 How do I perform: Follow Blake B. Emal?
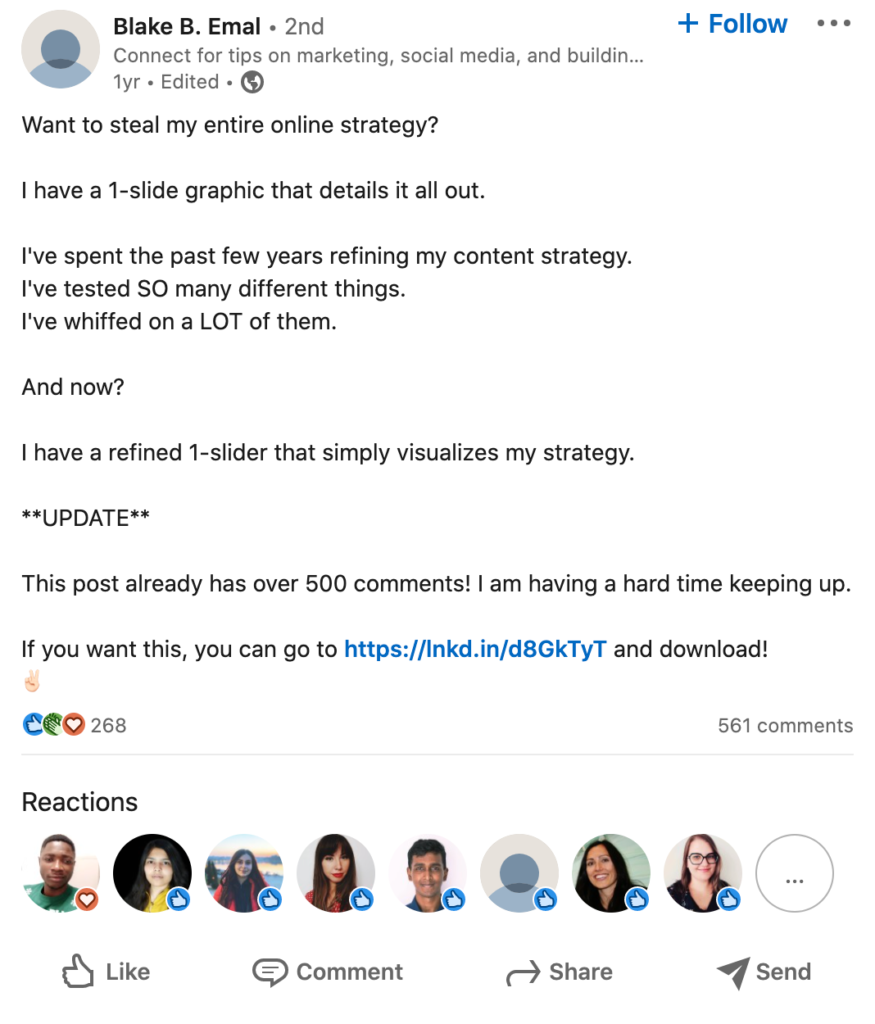tap(732, 24)
